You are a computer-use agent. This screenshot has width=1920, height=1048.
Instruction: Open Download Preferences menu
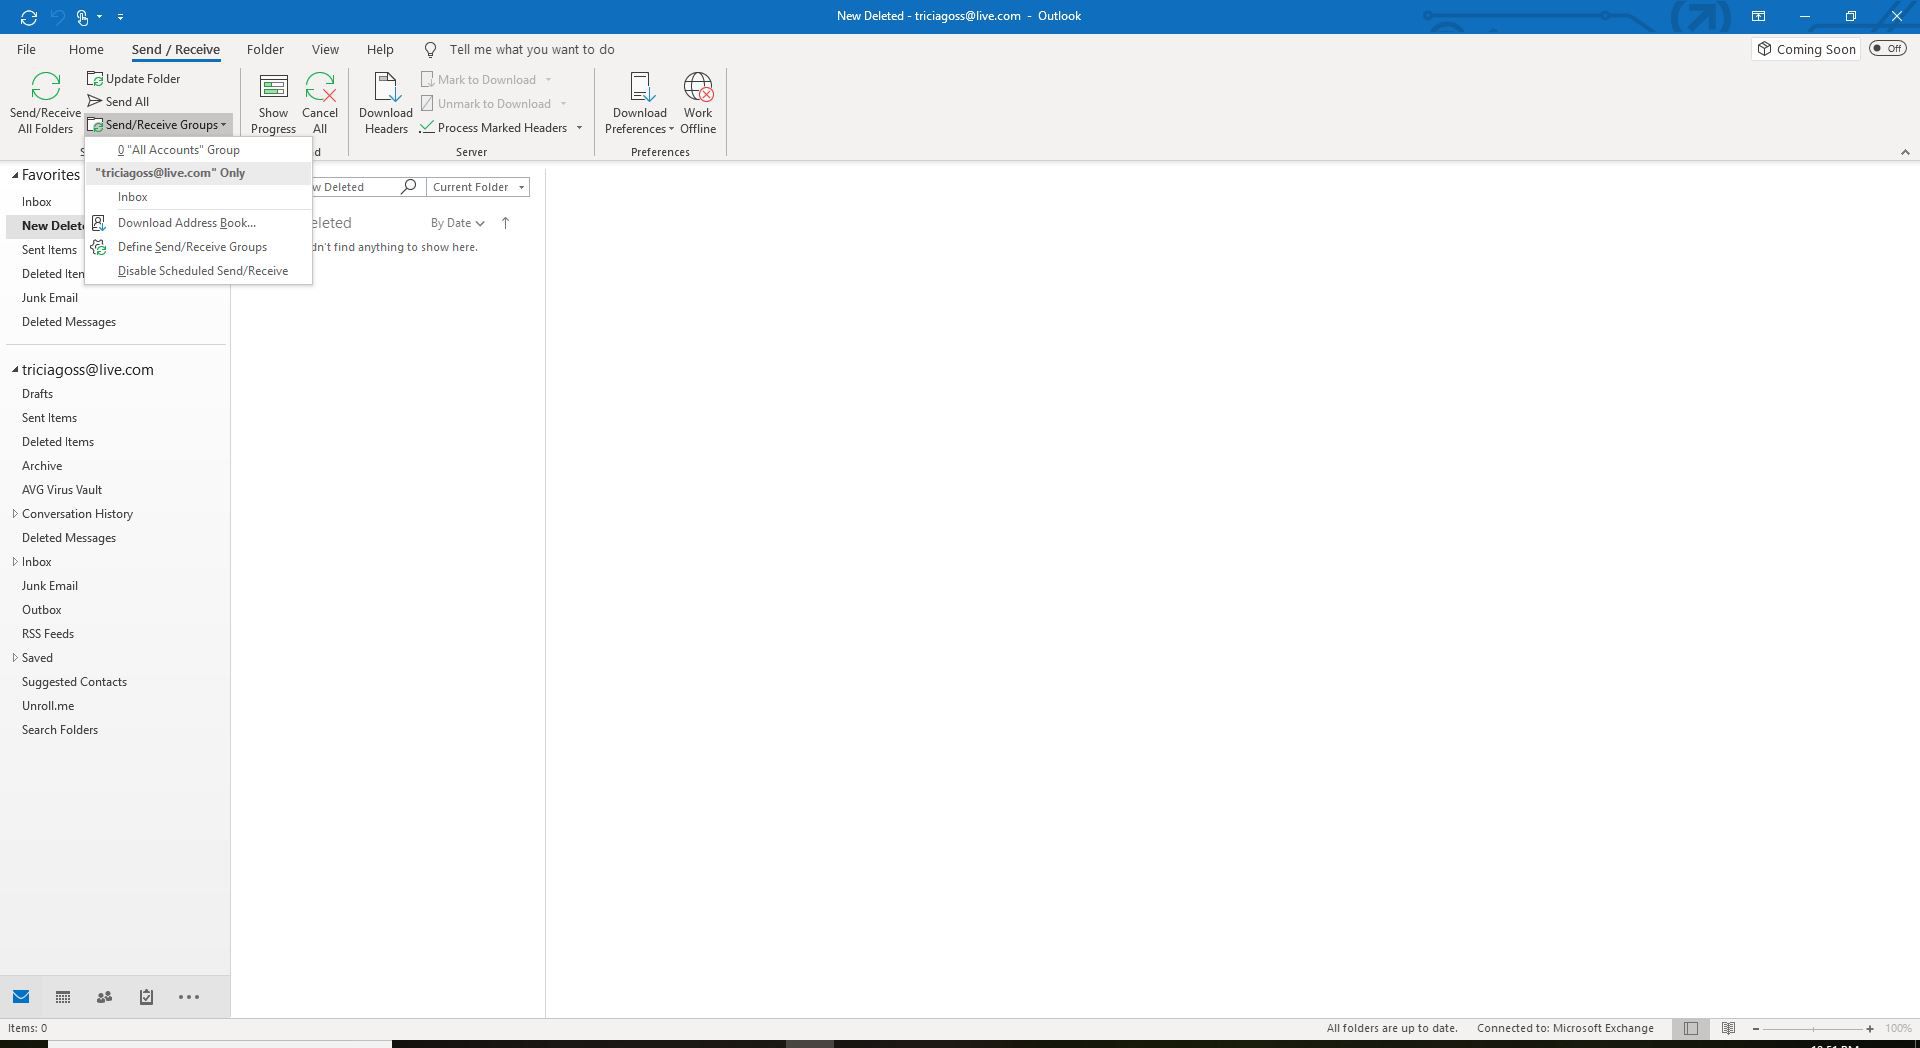640,103
